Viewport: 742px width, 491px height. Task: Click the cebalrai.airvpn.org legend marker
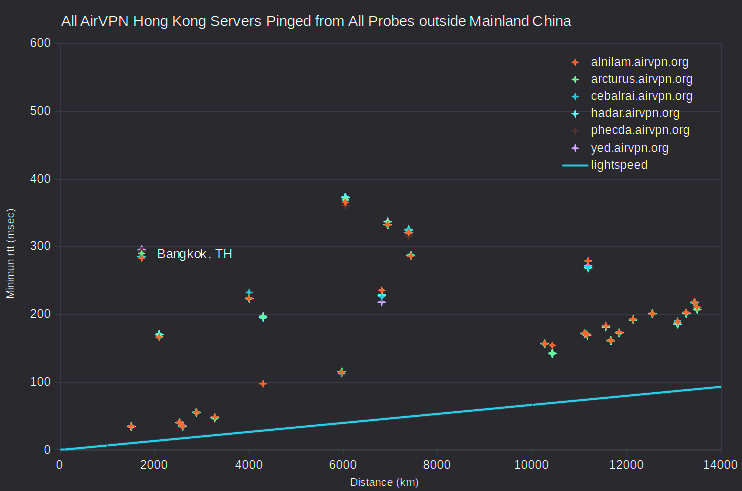[x=575, y=96]
